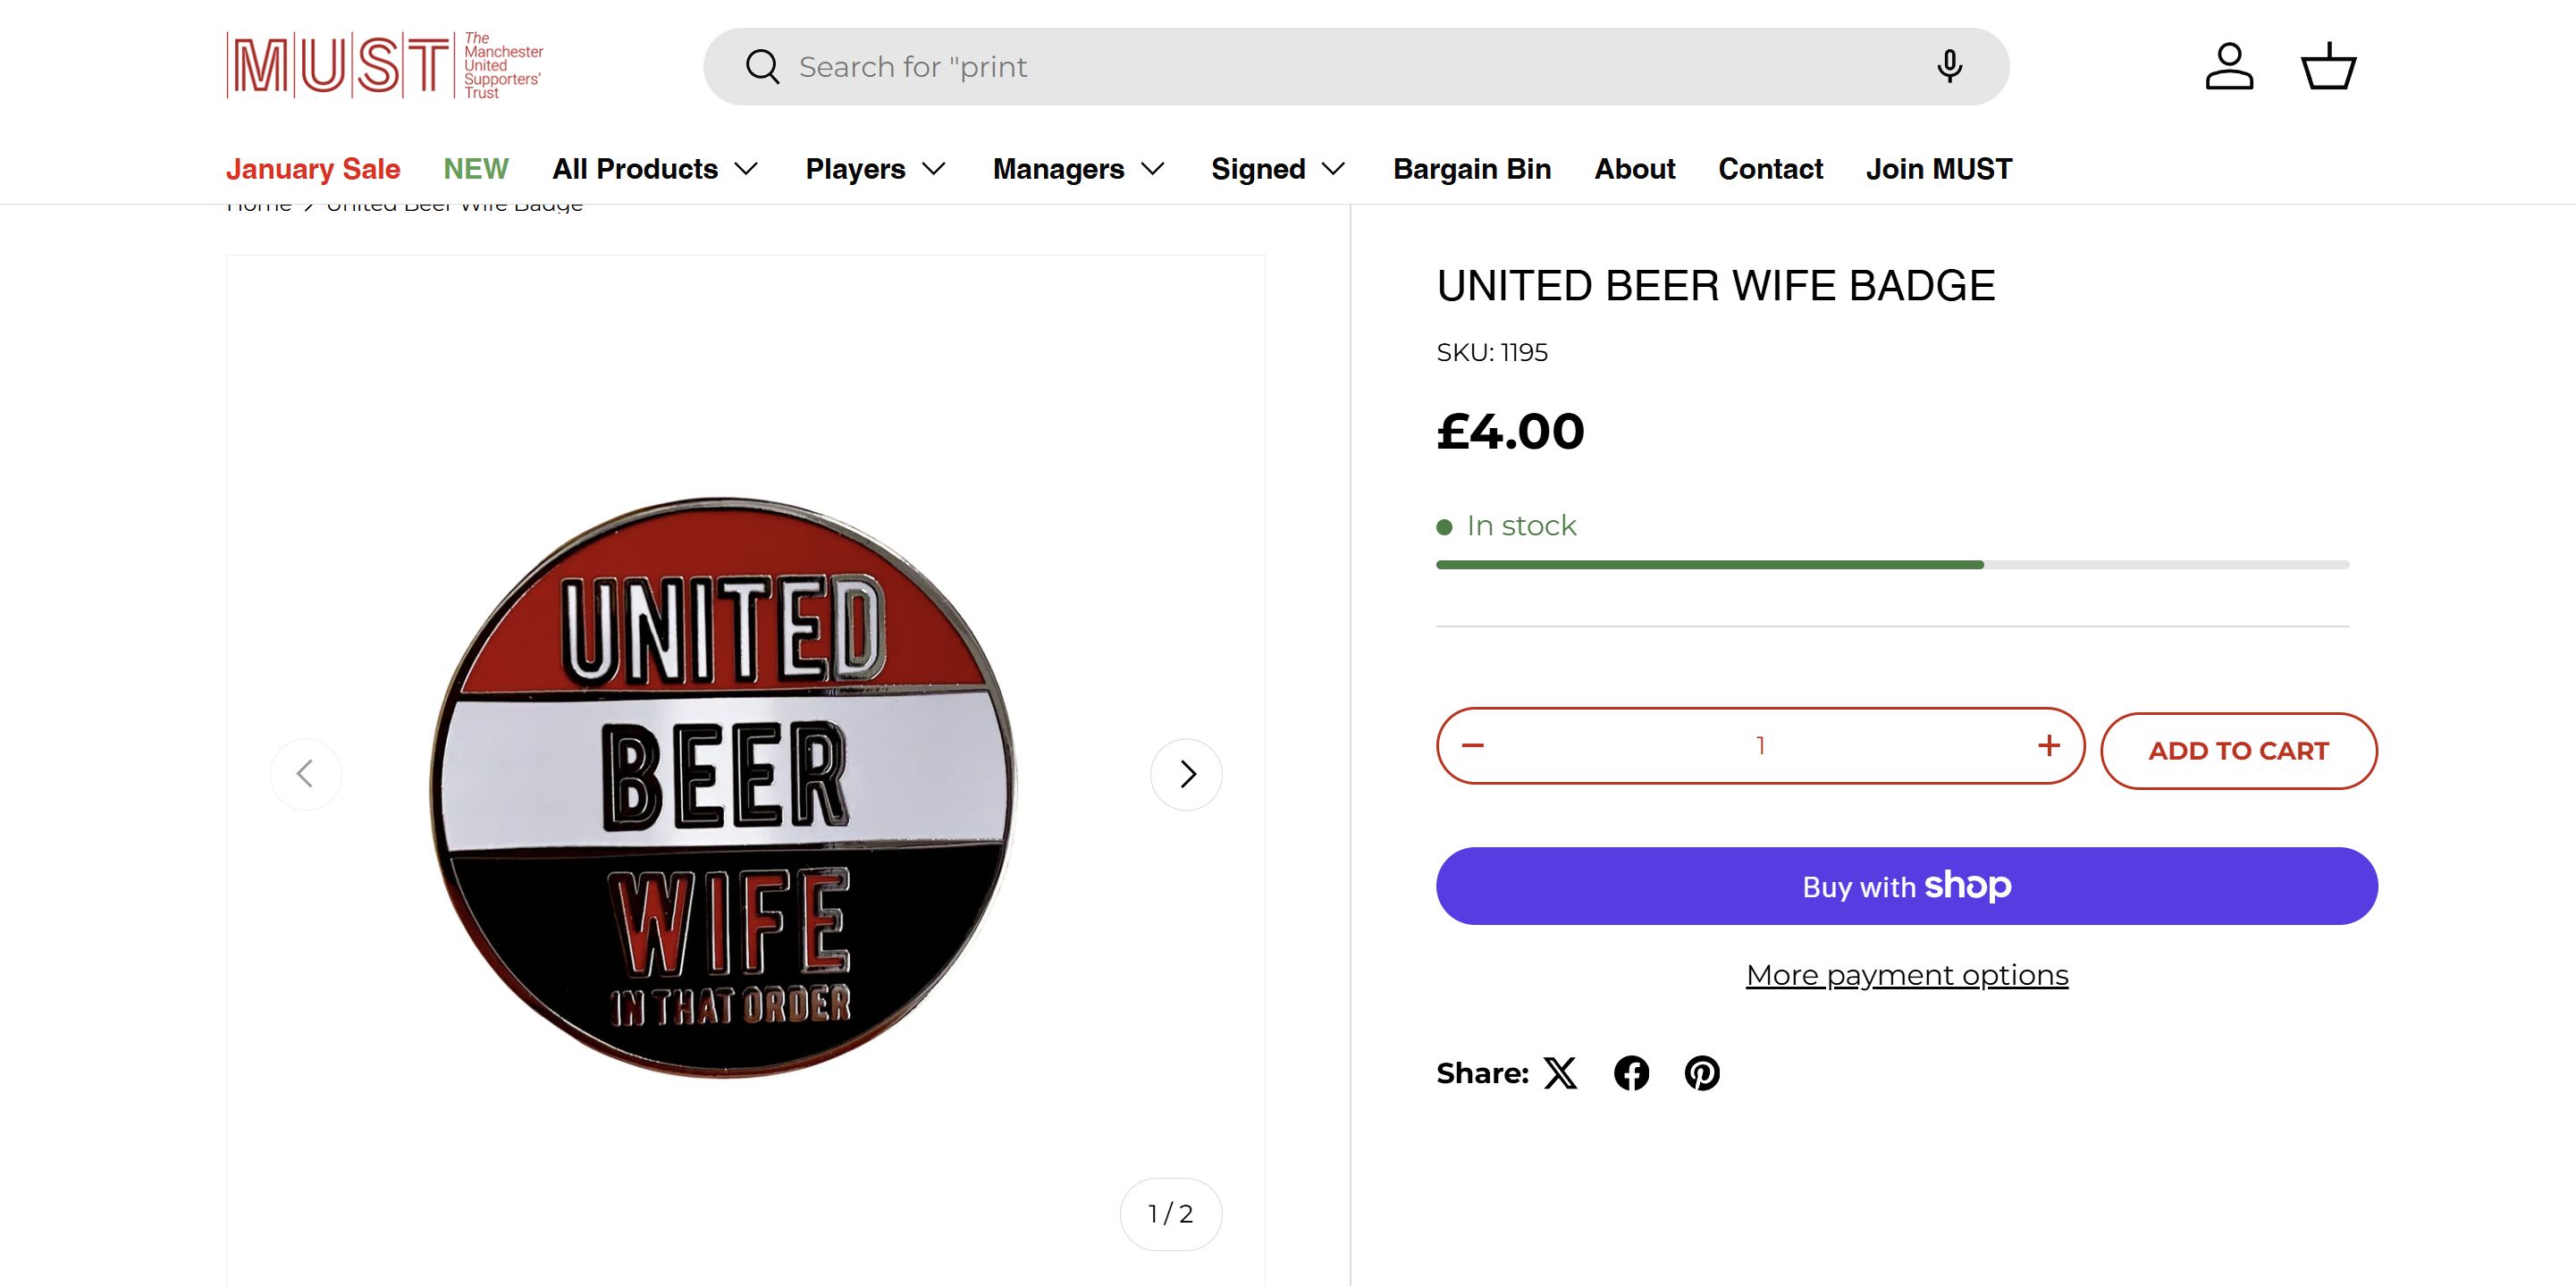Open the account user icon
The width and height of the screenshot is (2576, 1286).
(x=2229, y=66)
